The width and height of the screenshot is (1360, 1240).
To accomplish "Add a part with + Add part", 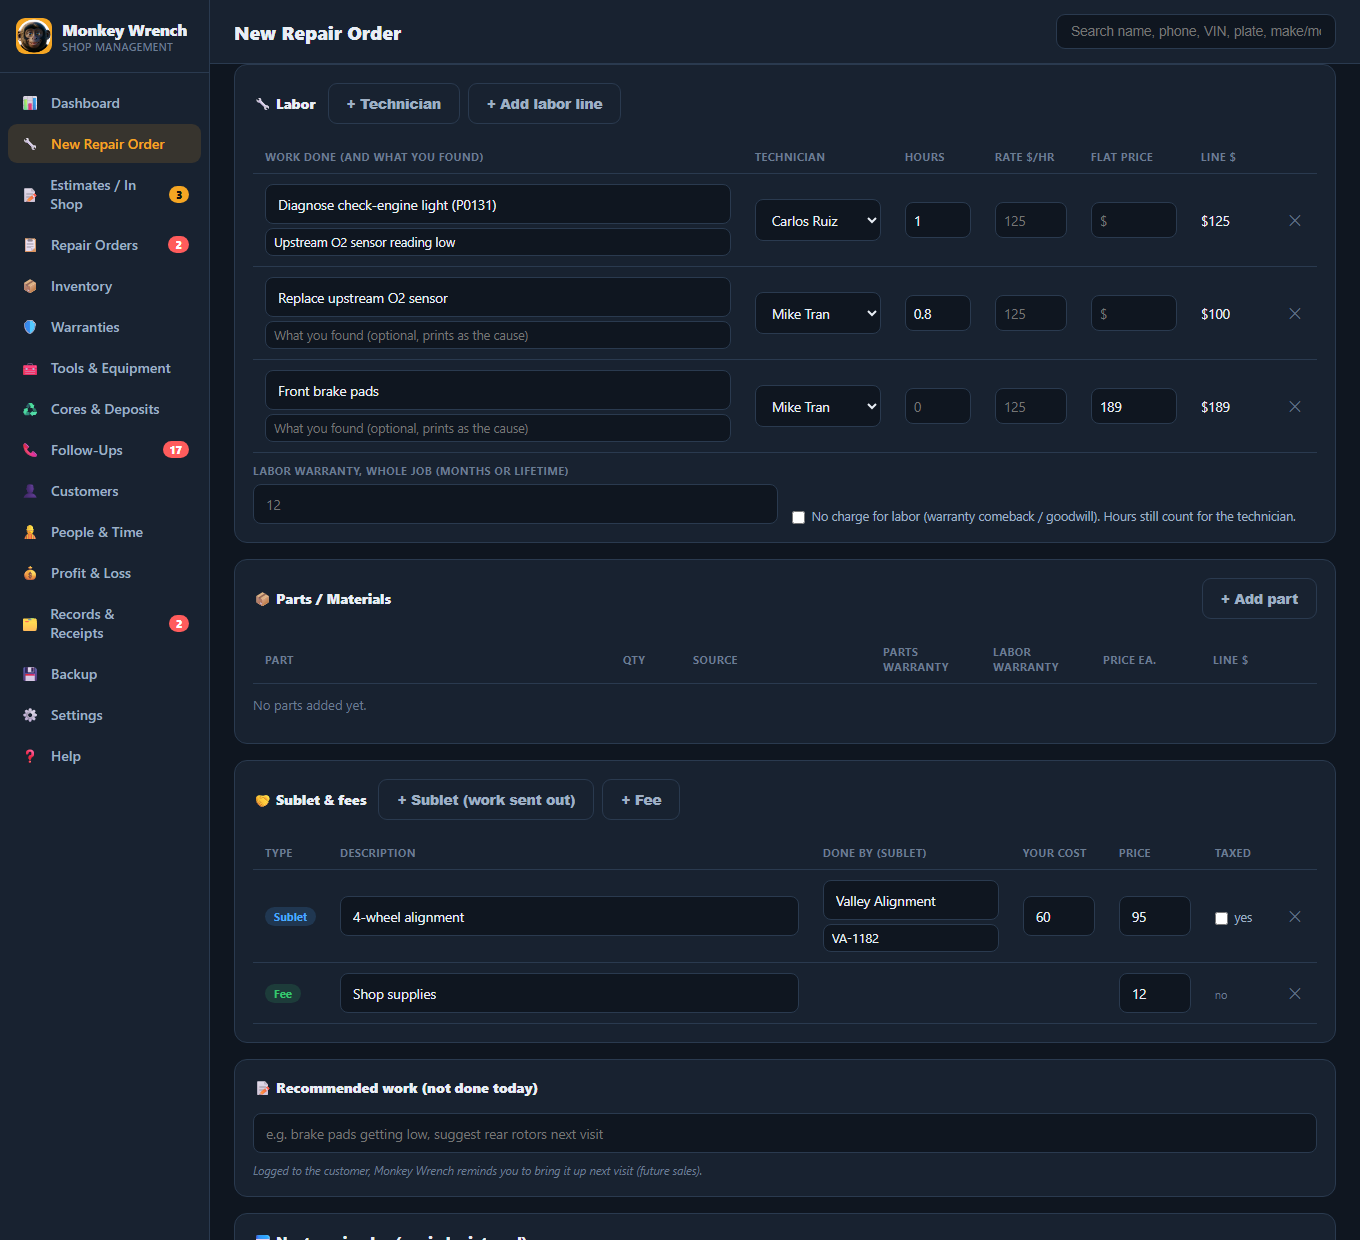I will (x=1259, y=599).
